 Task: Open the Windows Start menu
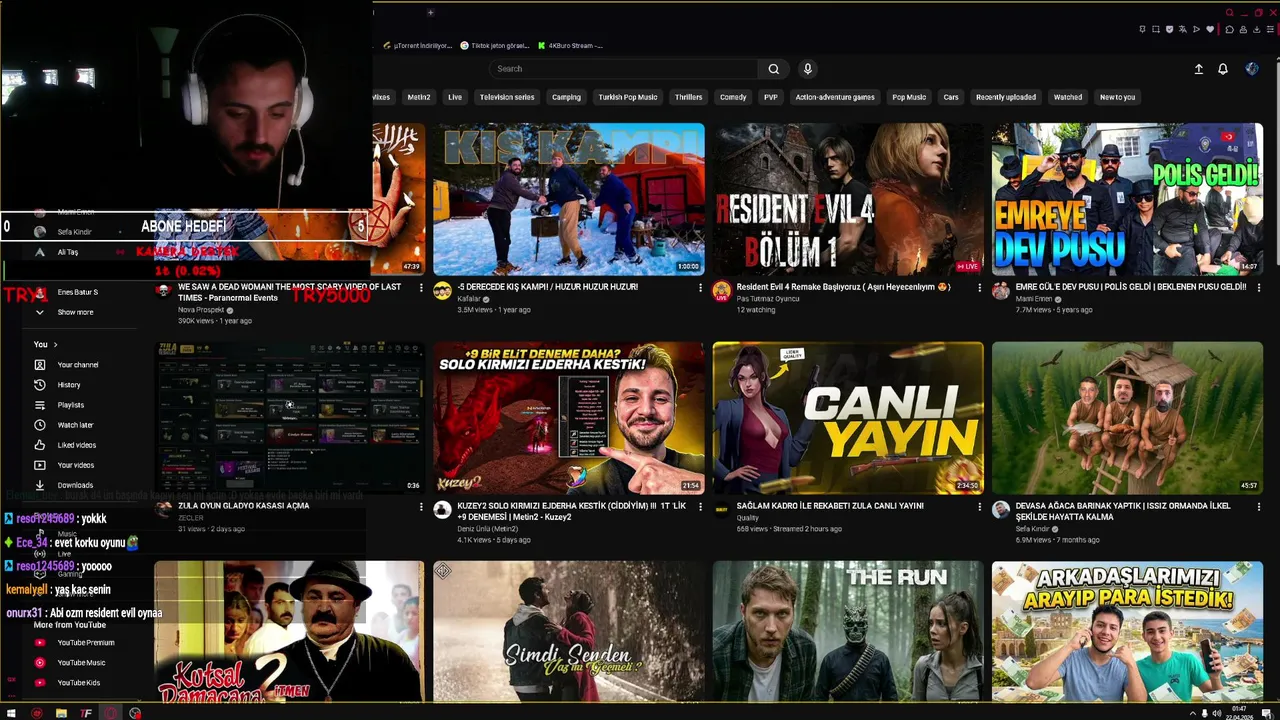coord(12,713)
